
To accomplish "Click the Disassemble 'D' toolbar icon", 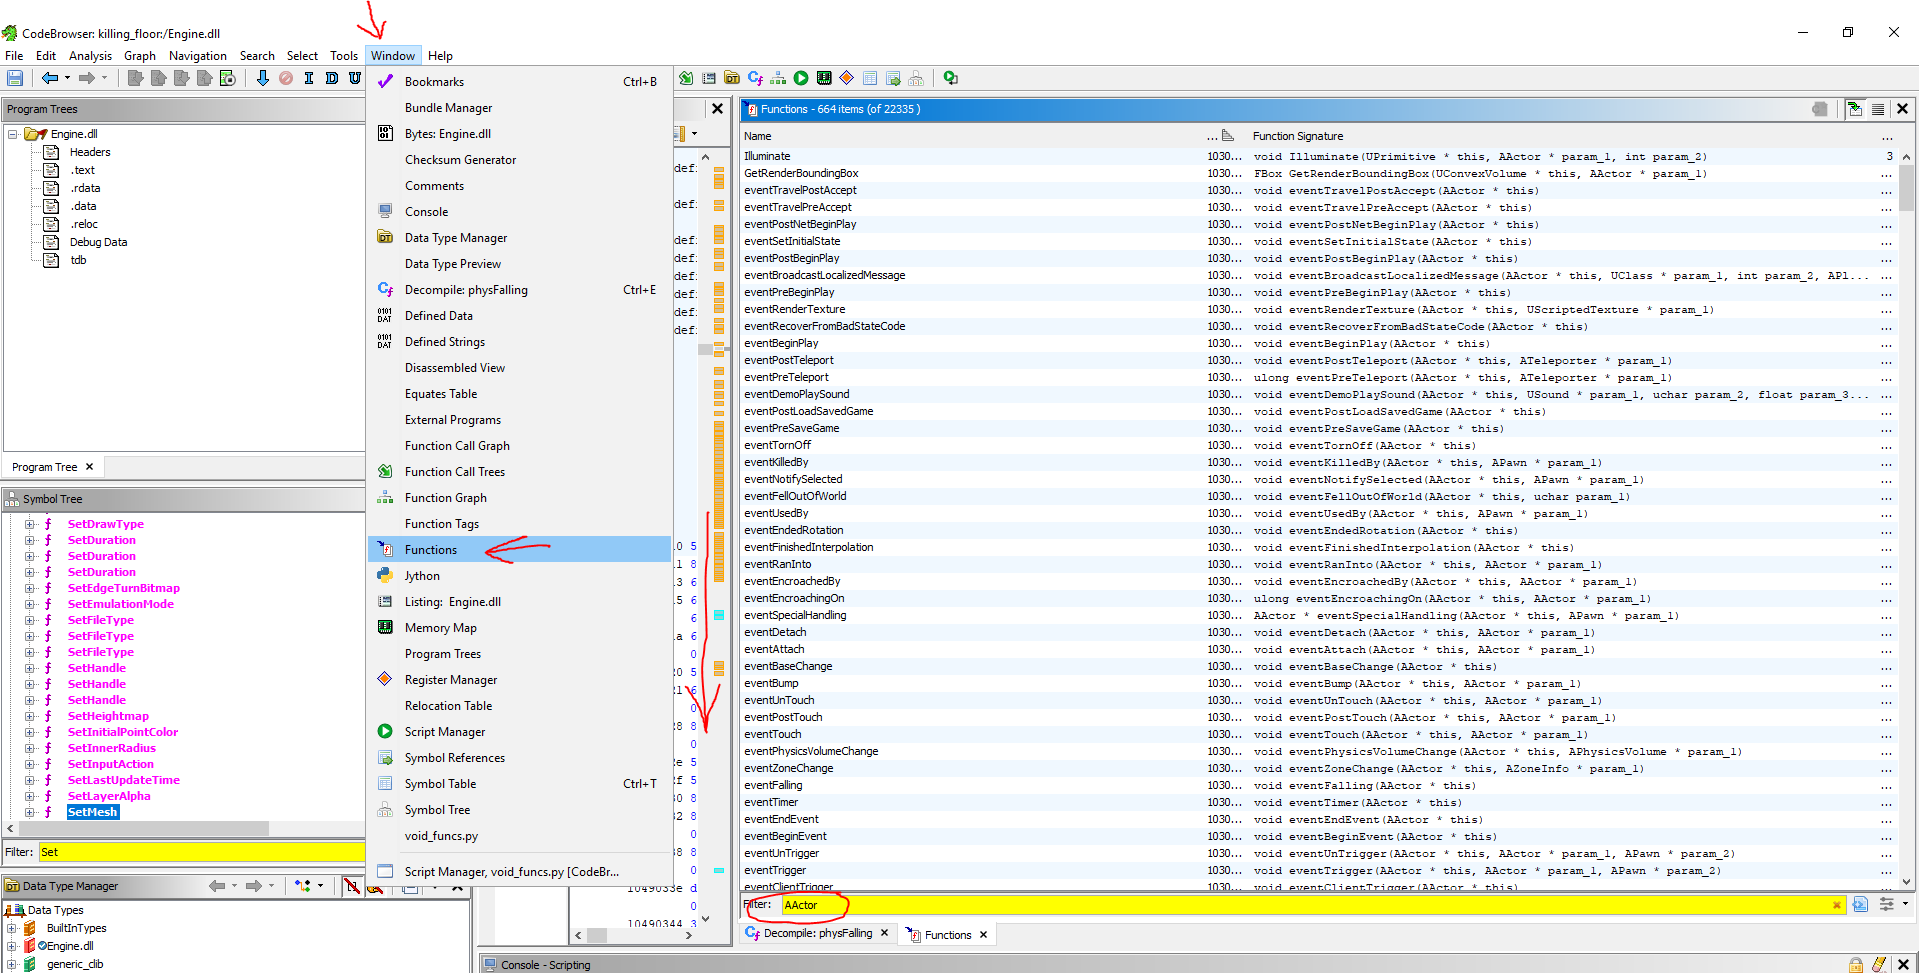I will click(x=332, y=78).
